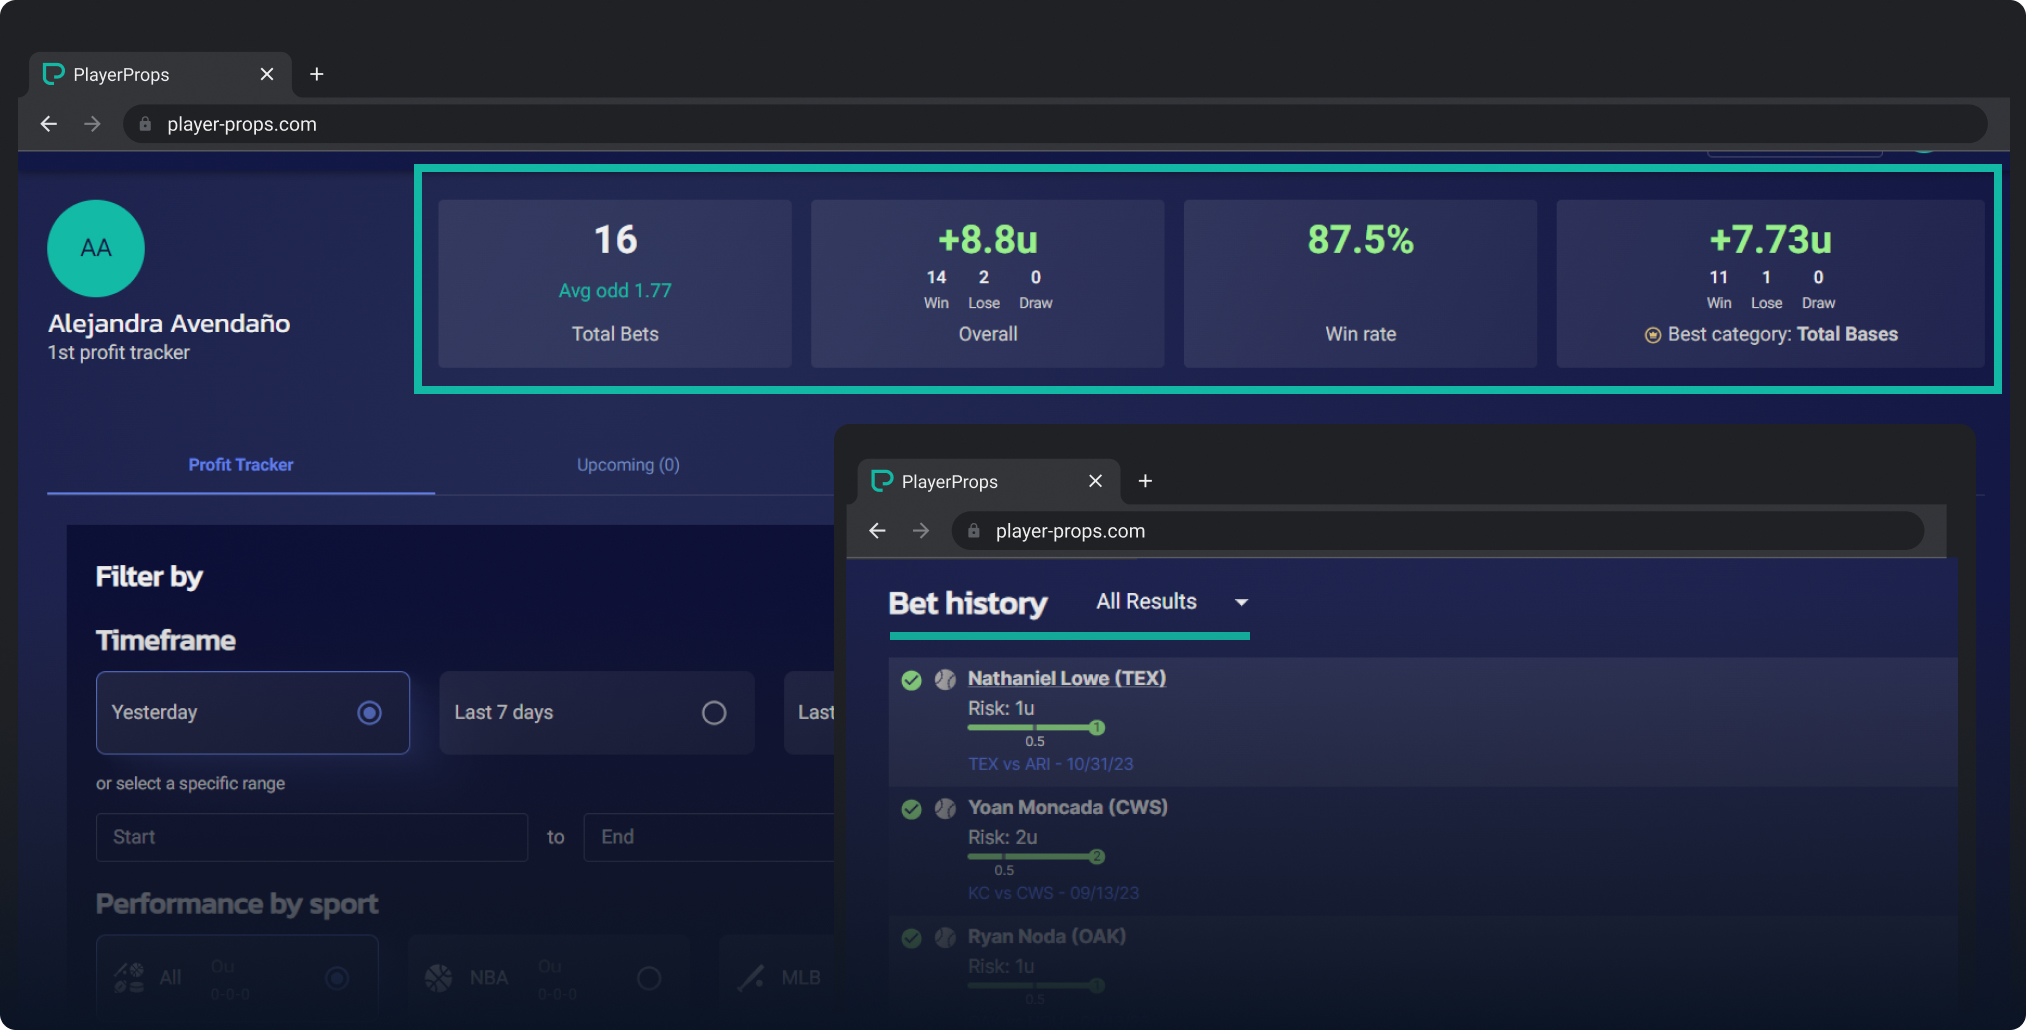Open the End date field
Screen dimensions: 2026x1030
point(710,837)
